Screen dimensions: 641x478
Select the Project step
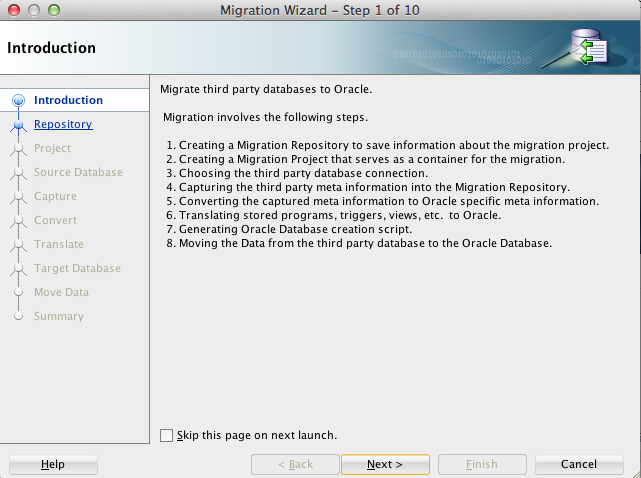[52, 148]
